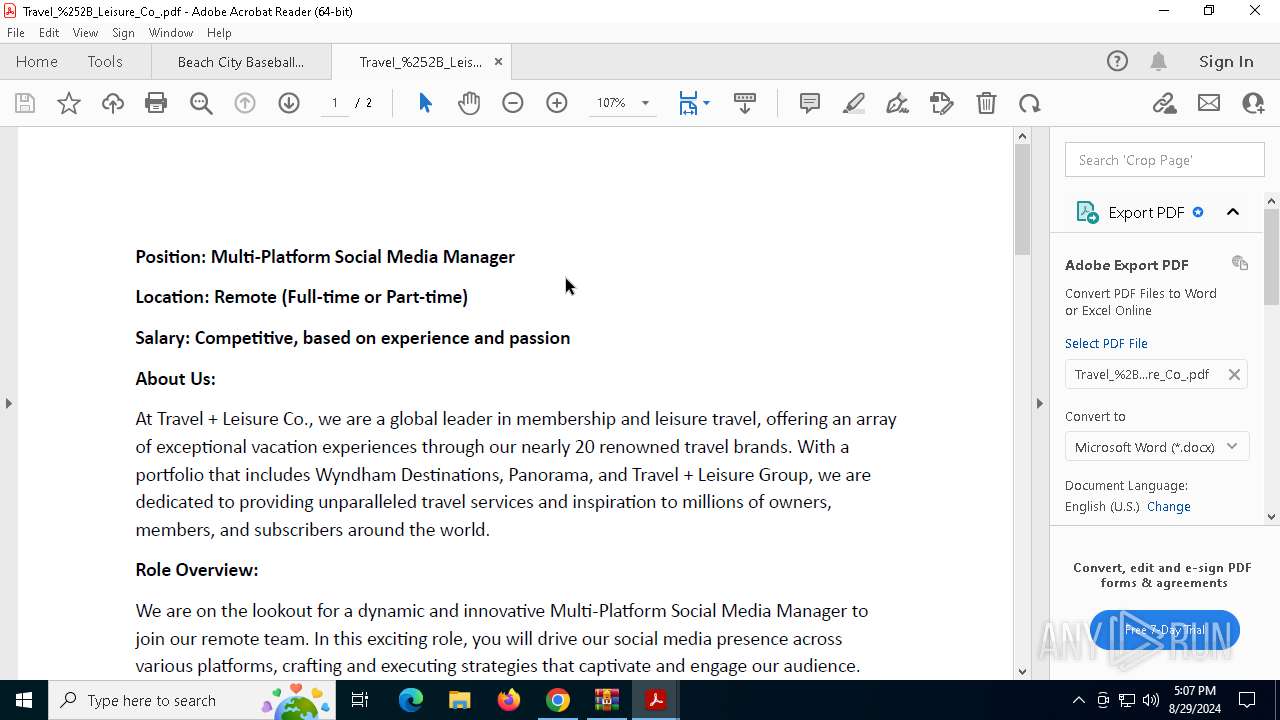Zoom out with the minus icon
The height and width of the screenshot is (720, 1280).
513,103
